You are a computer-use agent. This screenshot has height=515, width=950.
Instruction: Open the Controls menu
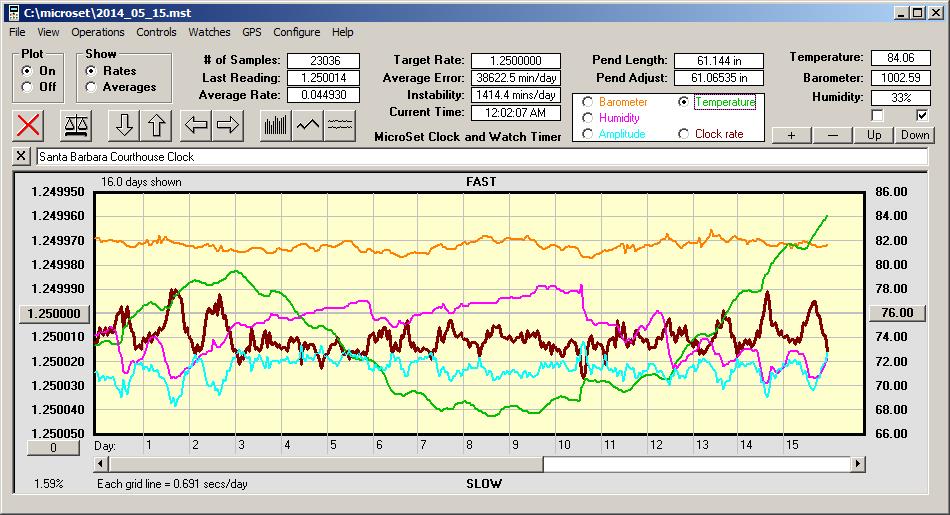click(156, 32)
